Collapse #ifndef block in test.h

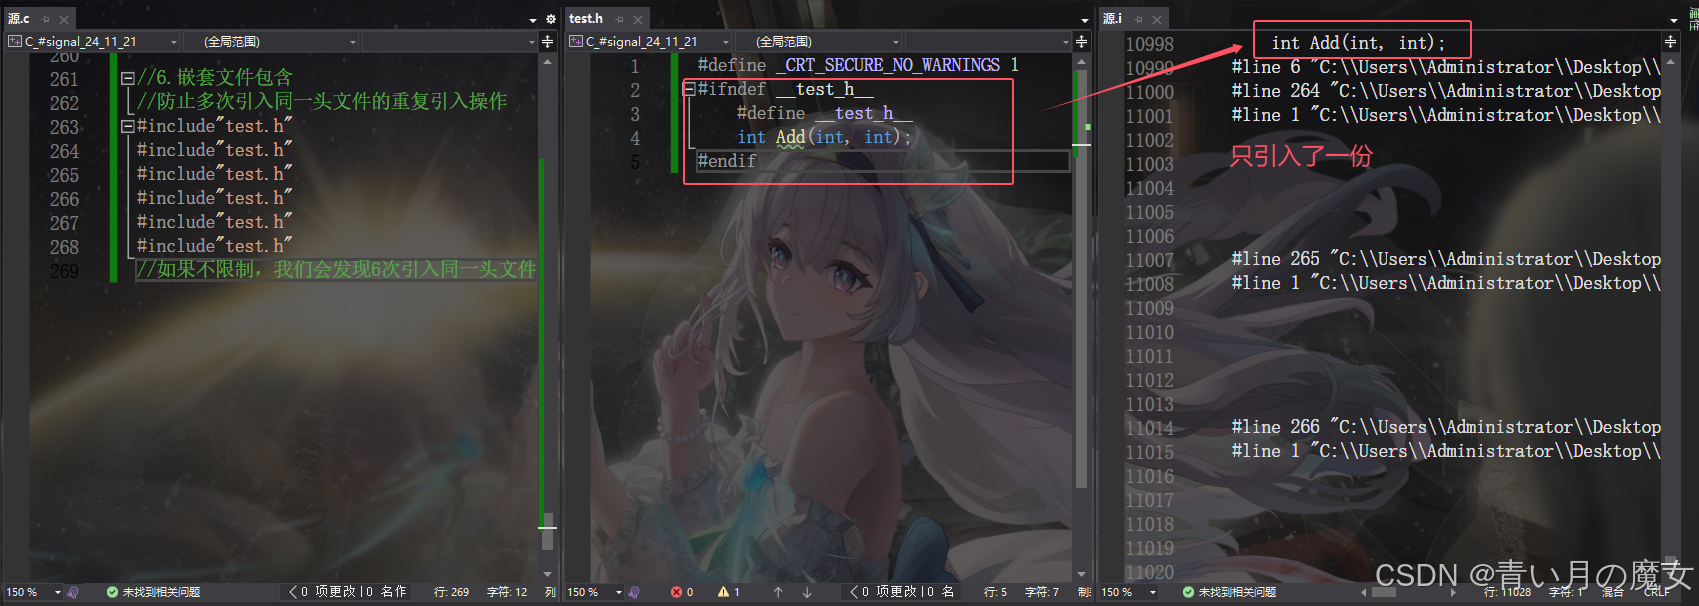click(x=689, y=89)
